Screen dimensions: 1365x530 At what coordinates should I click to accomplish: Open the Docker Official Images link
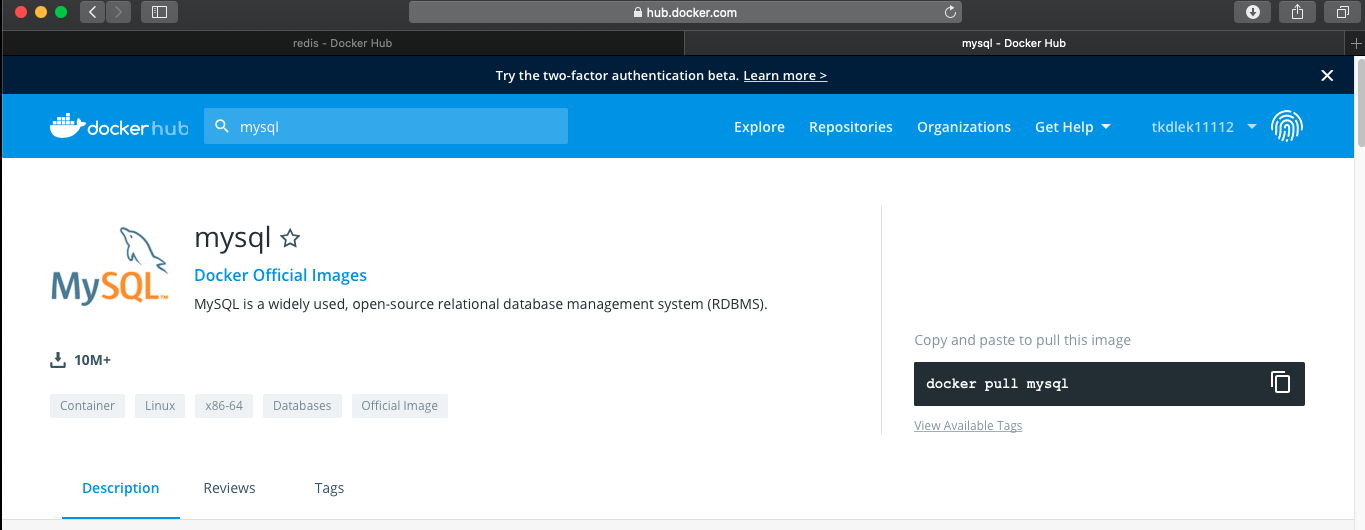point(280,275)
